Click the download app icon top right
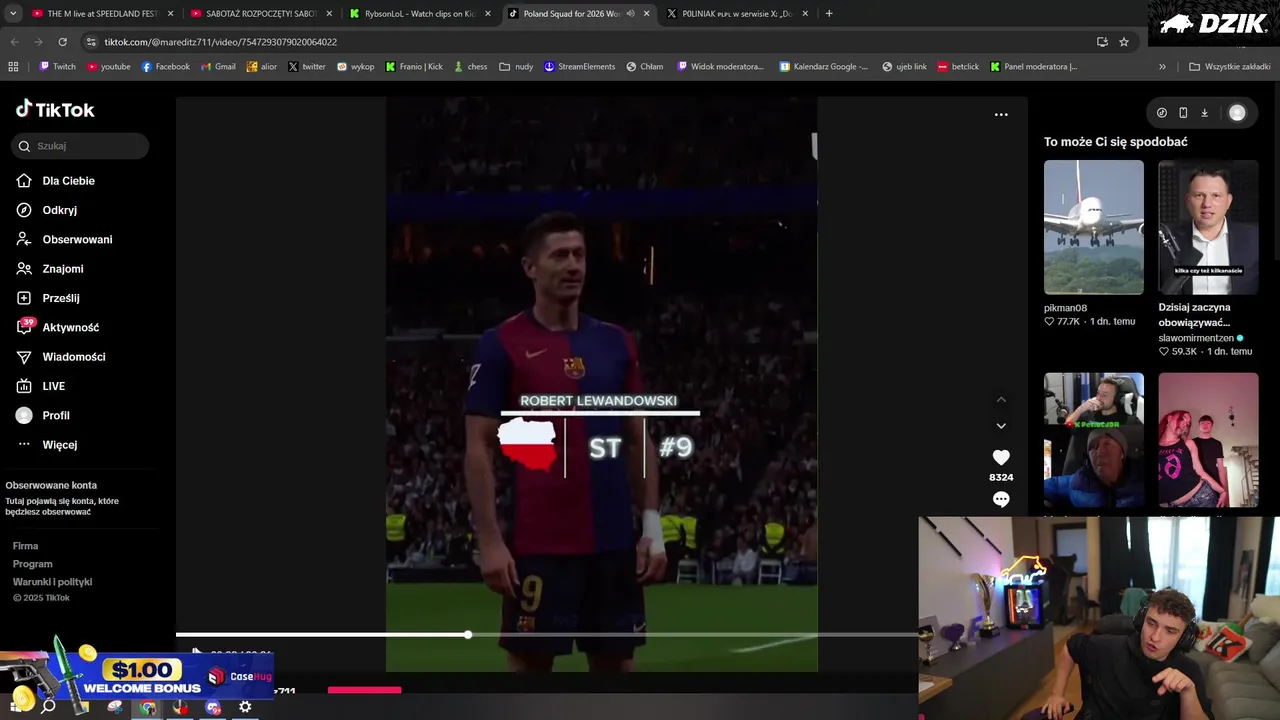The width and height of the screenshot is (1280, 720). pos(1204,113)
